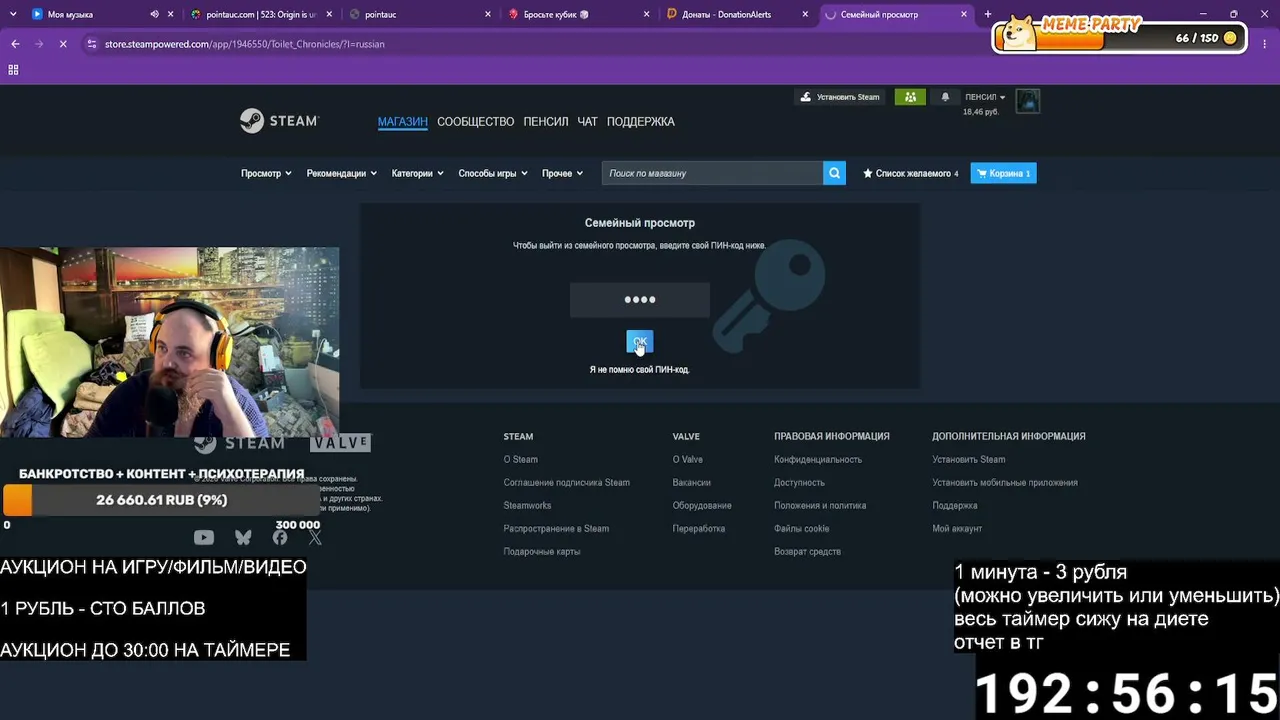Open the О Valve footer link

688,460
